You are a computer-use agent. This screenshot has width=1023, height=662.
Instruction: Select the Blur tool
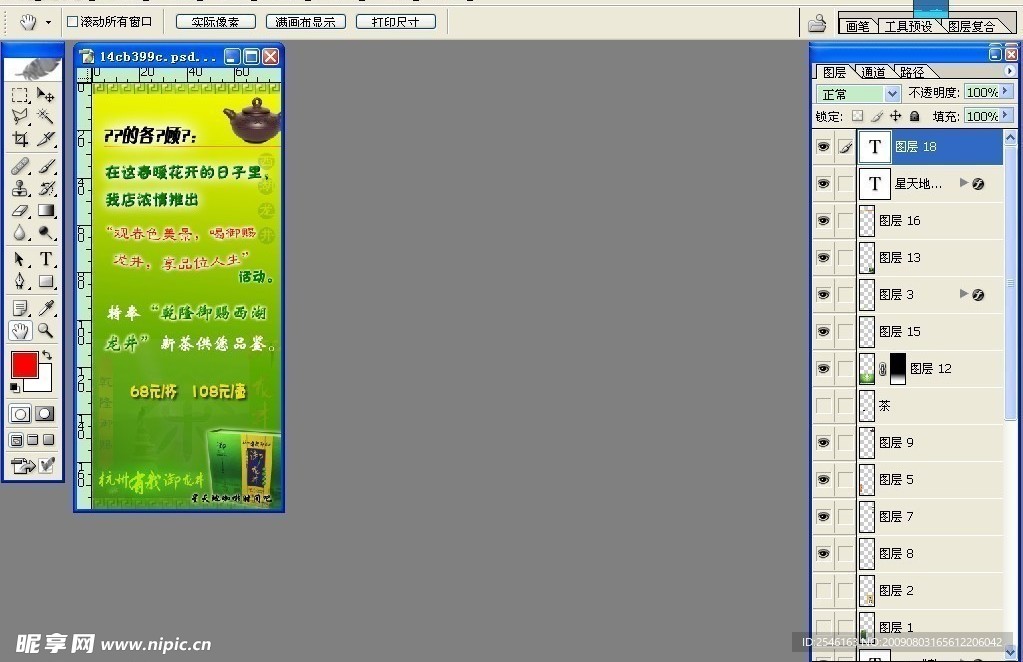[x=20, y=232]
